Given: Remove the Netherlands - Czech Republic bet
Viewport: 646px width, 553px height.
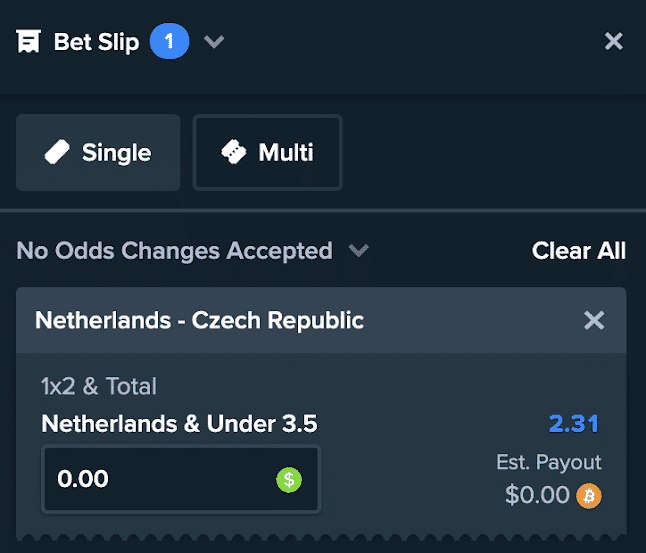Looking at the screenshot, I should pyautogui.click(x=594, y=320).
